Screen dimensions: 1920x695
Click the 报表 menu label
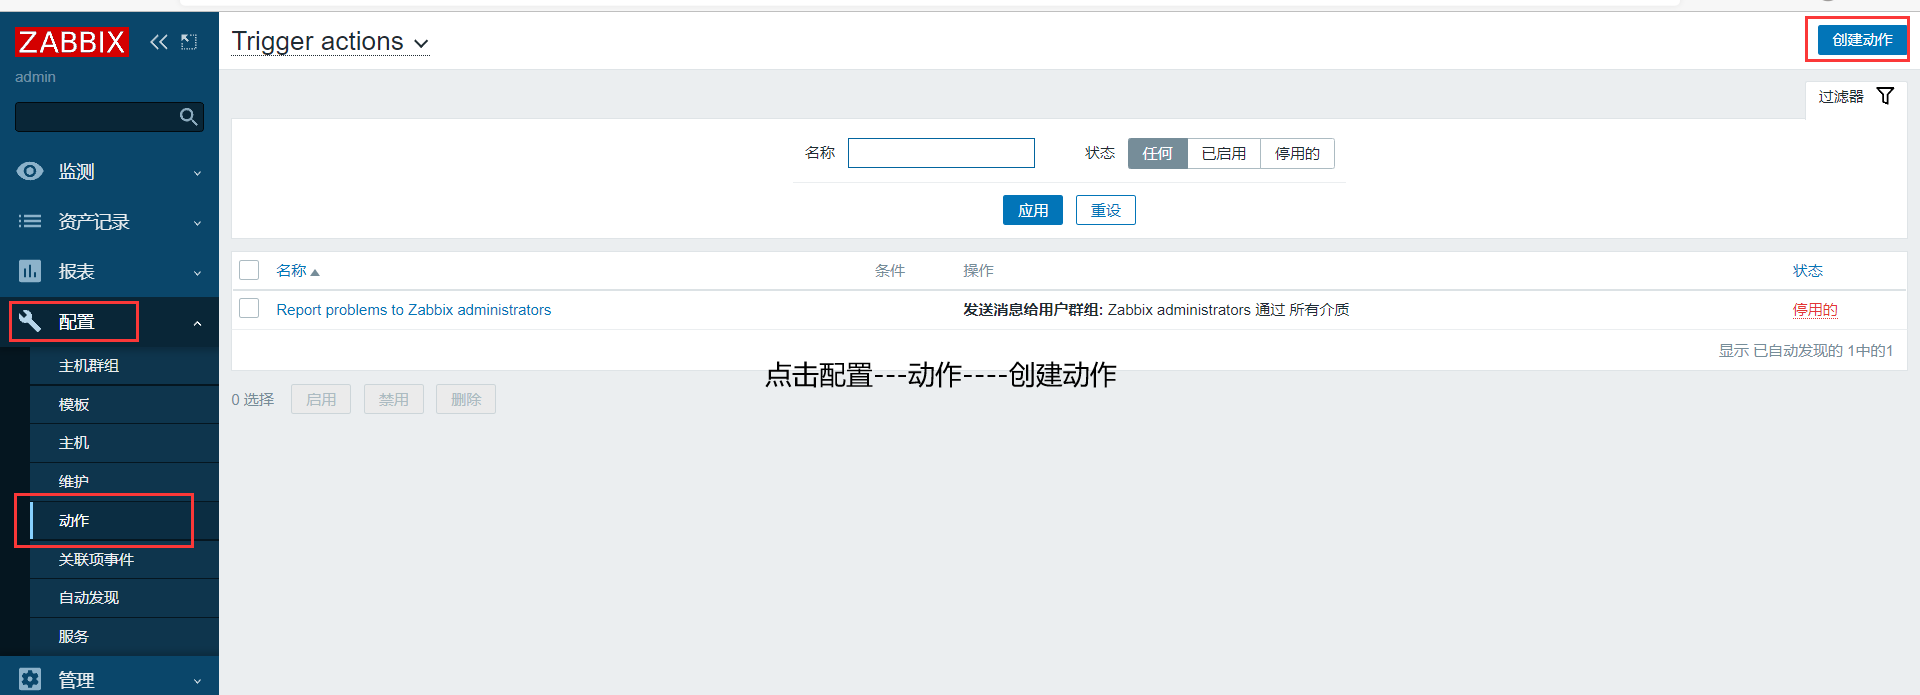[76, 272]
